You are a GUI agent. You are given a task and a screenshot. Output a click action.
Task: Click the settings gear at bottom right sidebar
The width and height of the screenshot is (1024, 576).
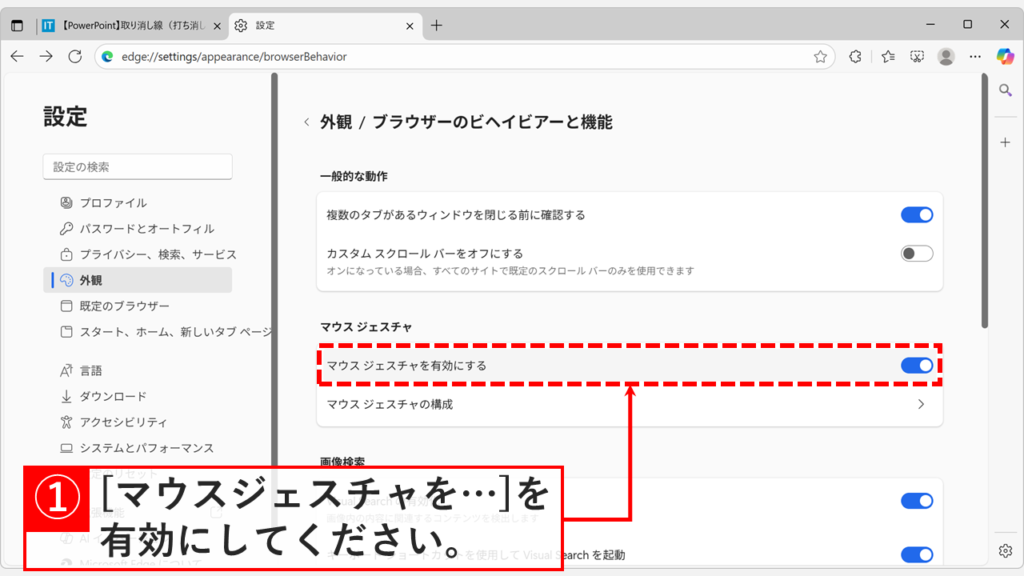point(1006,550)
